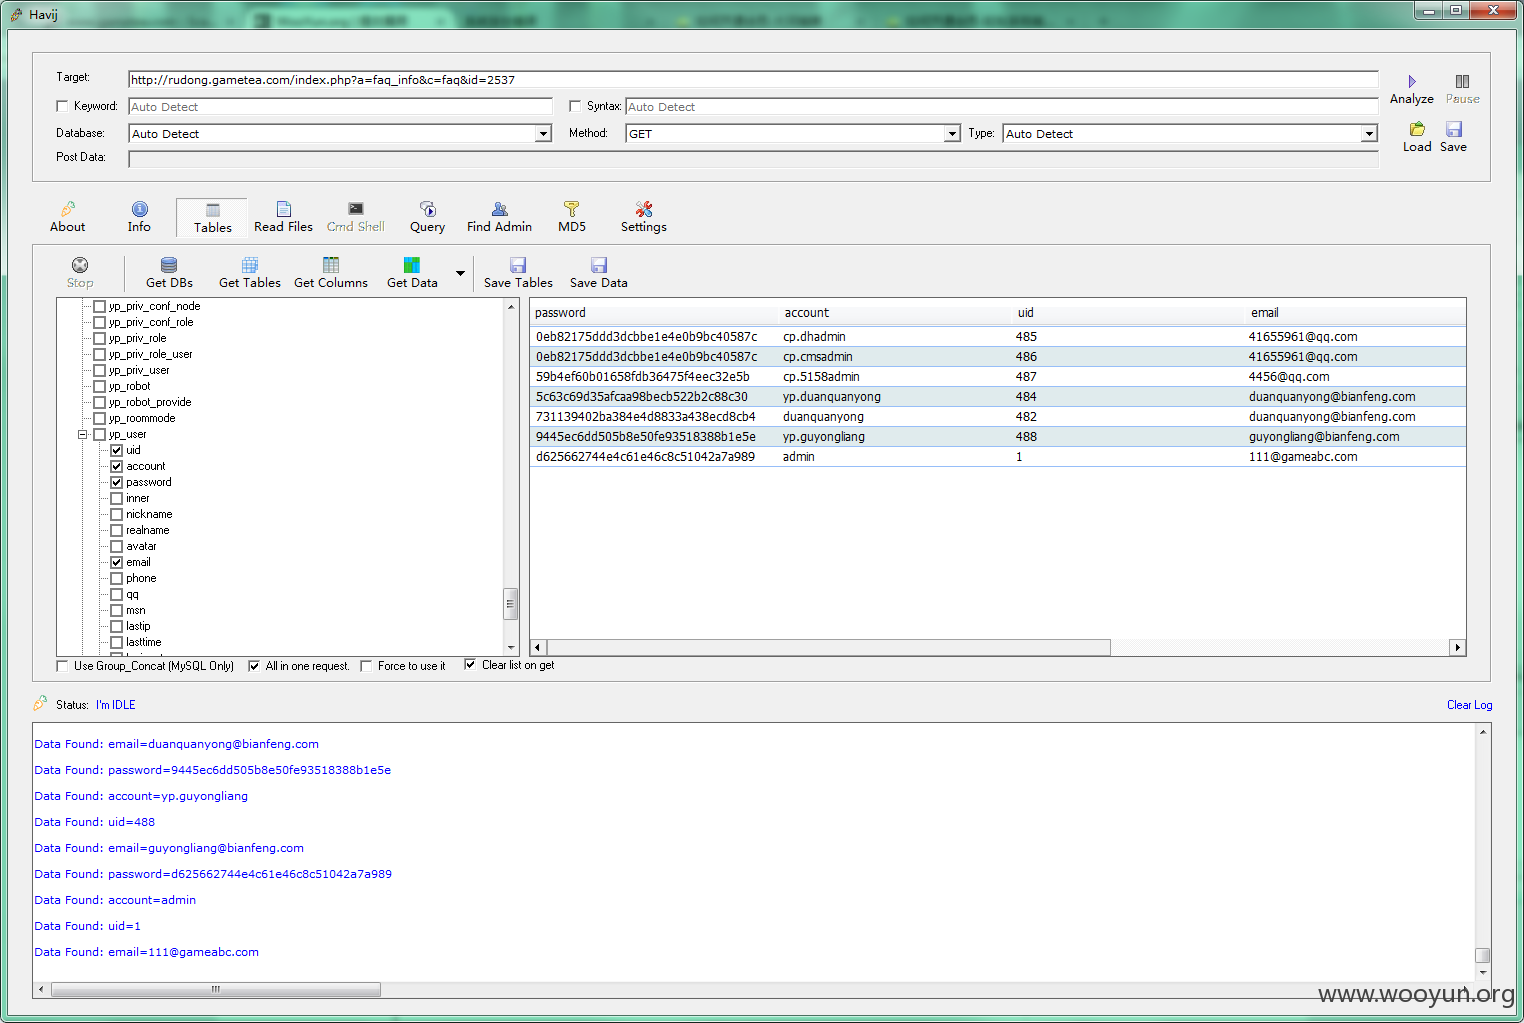Open the Find Admin section
Viewport: 1524px width, 1023px height.
499,217
